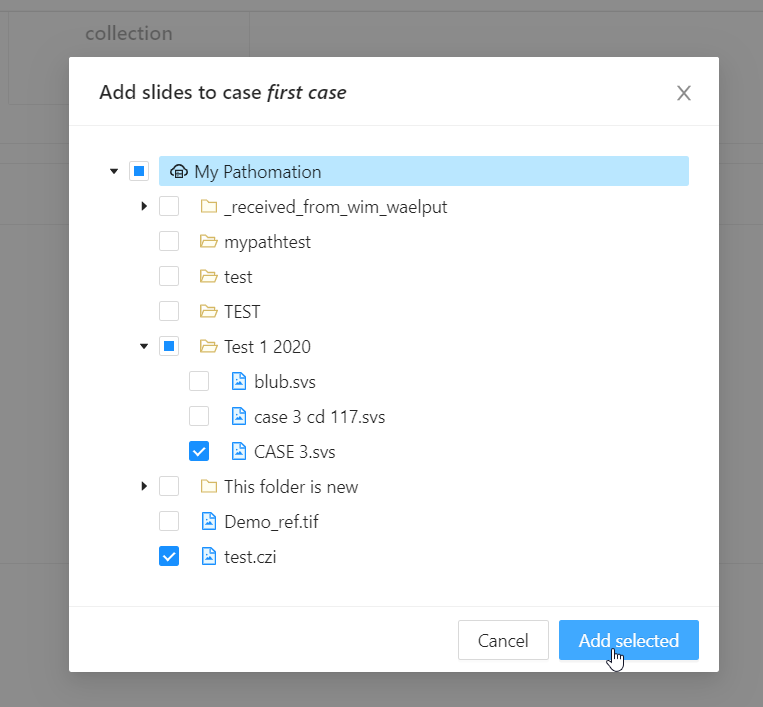Select the case 3 cd 117.svs item
763x707 pixels.
coord(319,417)
